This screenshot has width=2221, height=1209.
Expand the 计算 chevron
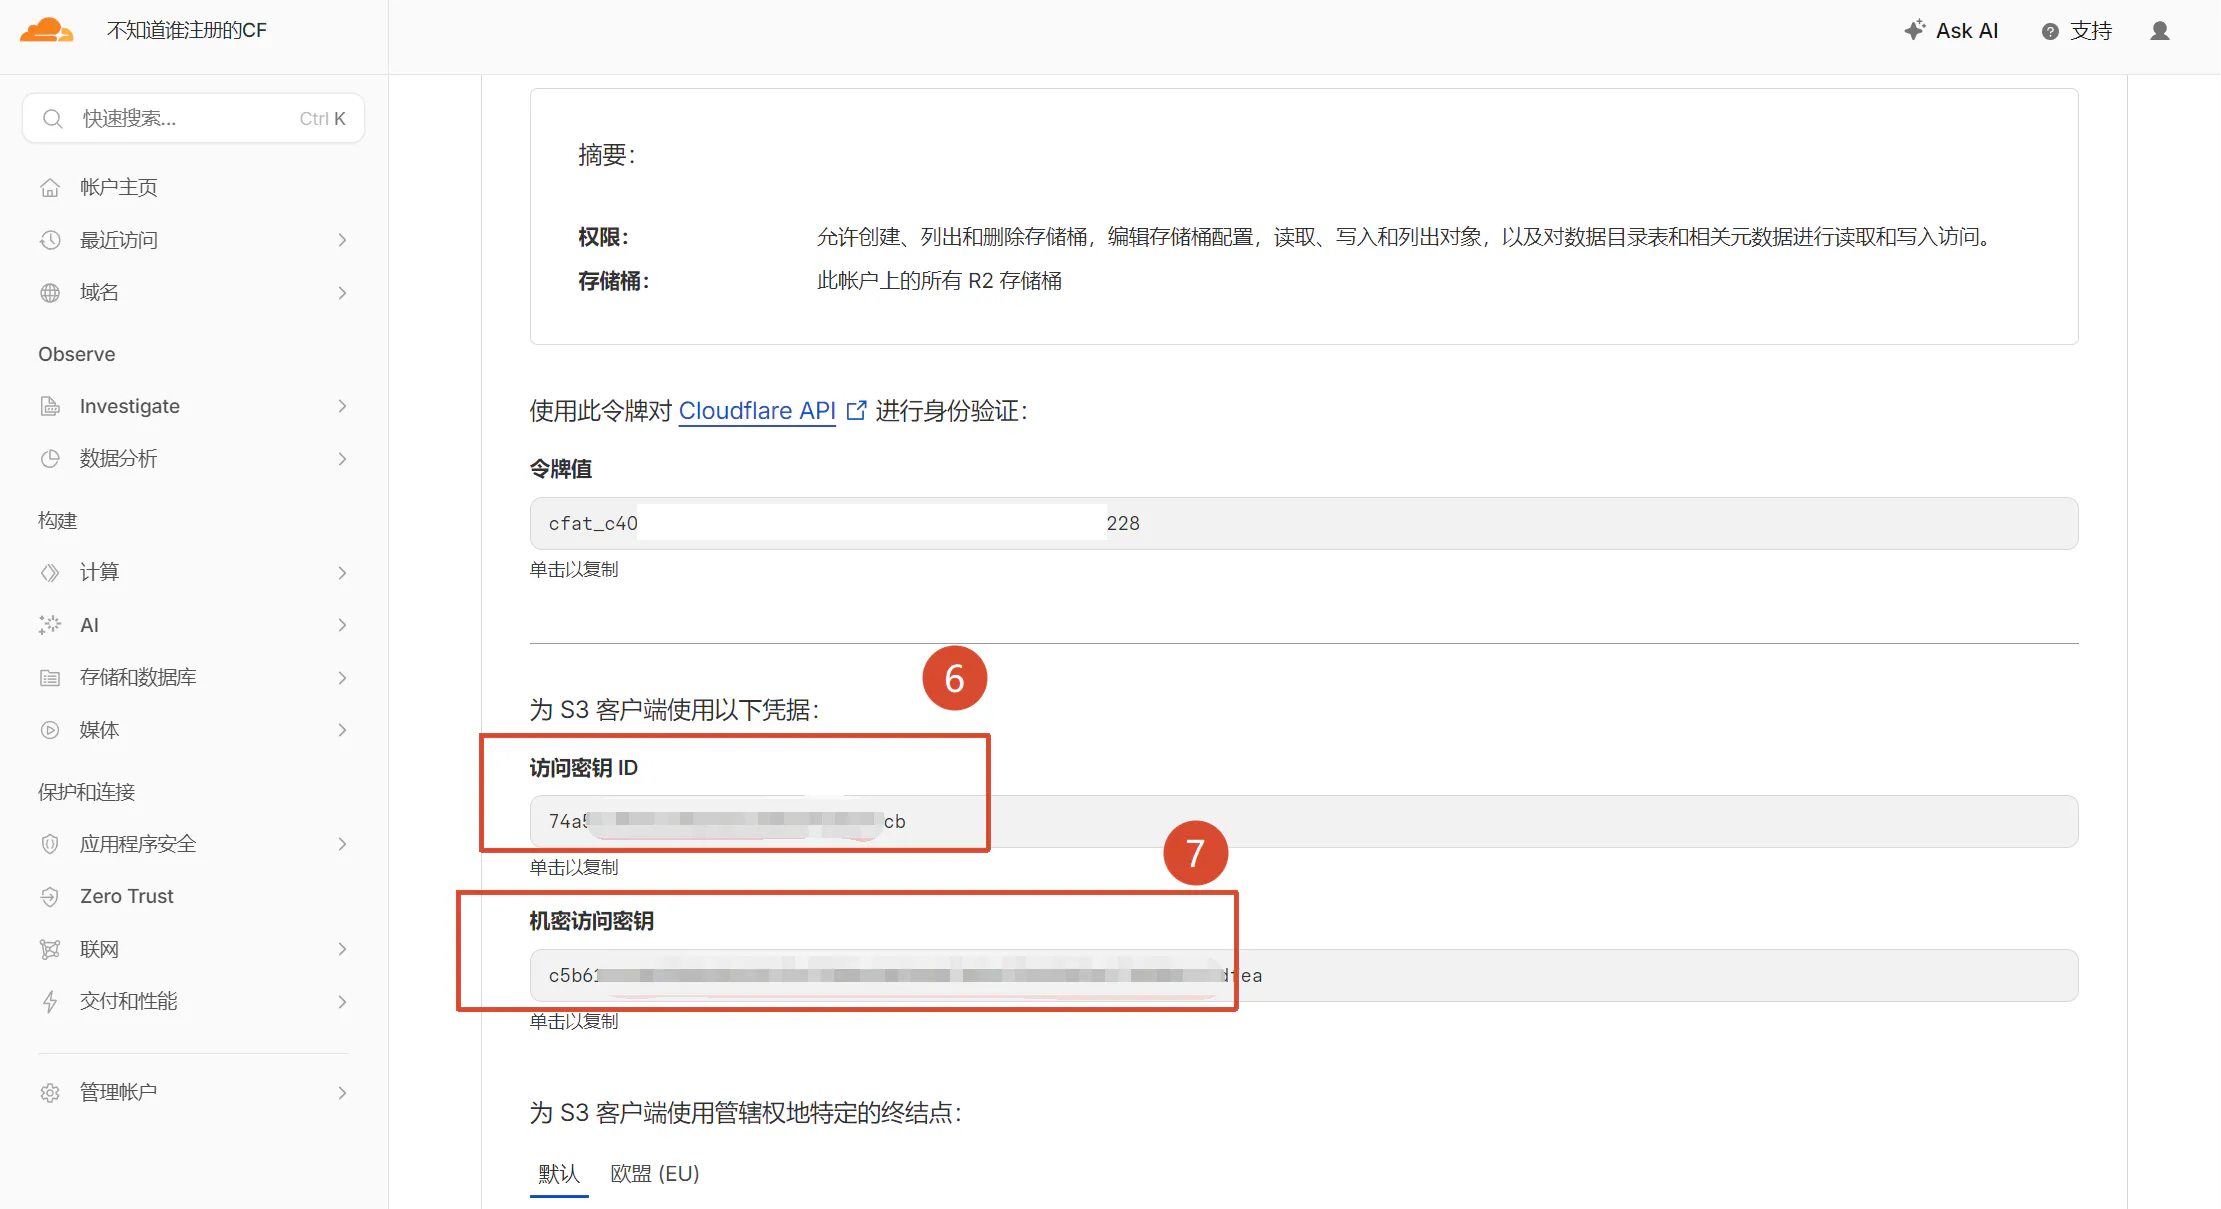tap(342, 572)
